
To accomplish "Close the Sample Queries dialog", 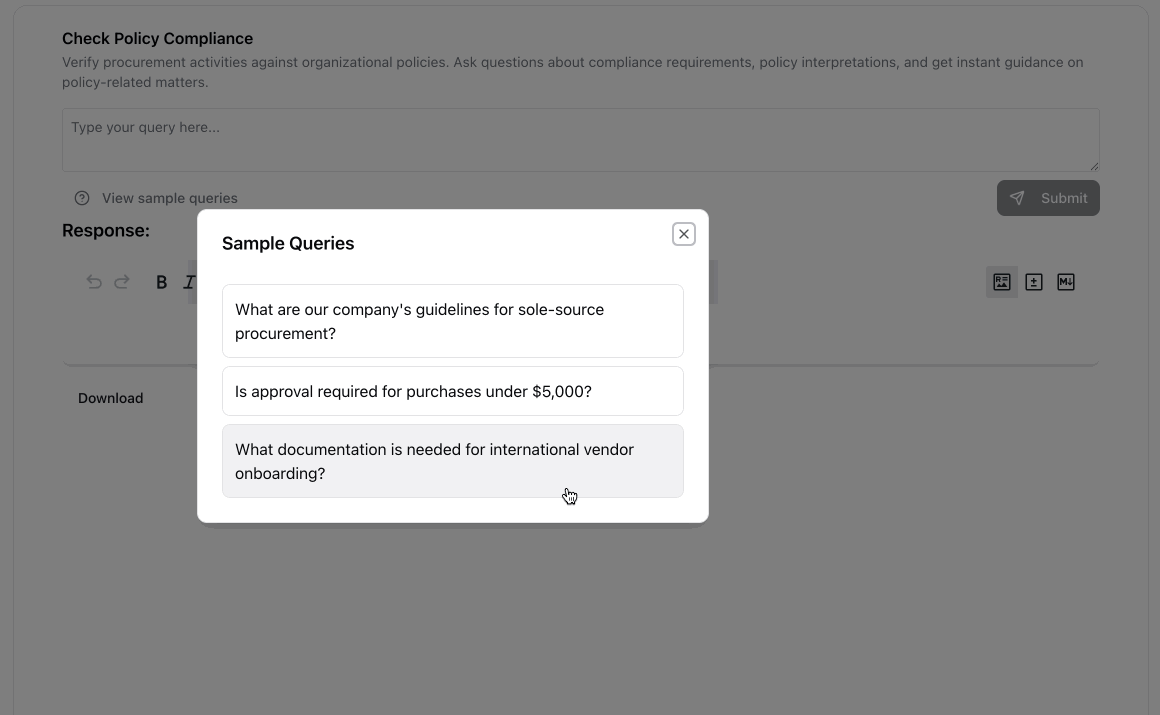I will (684, 234).
